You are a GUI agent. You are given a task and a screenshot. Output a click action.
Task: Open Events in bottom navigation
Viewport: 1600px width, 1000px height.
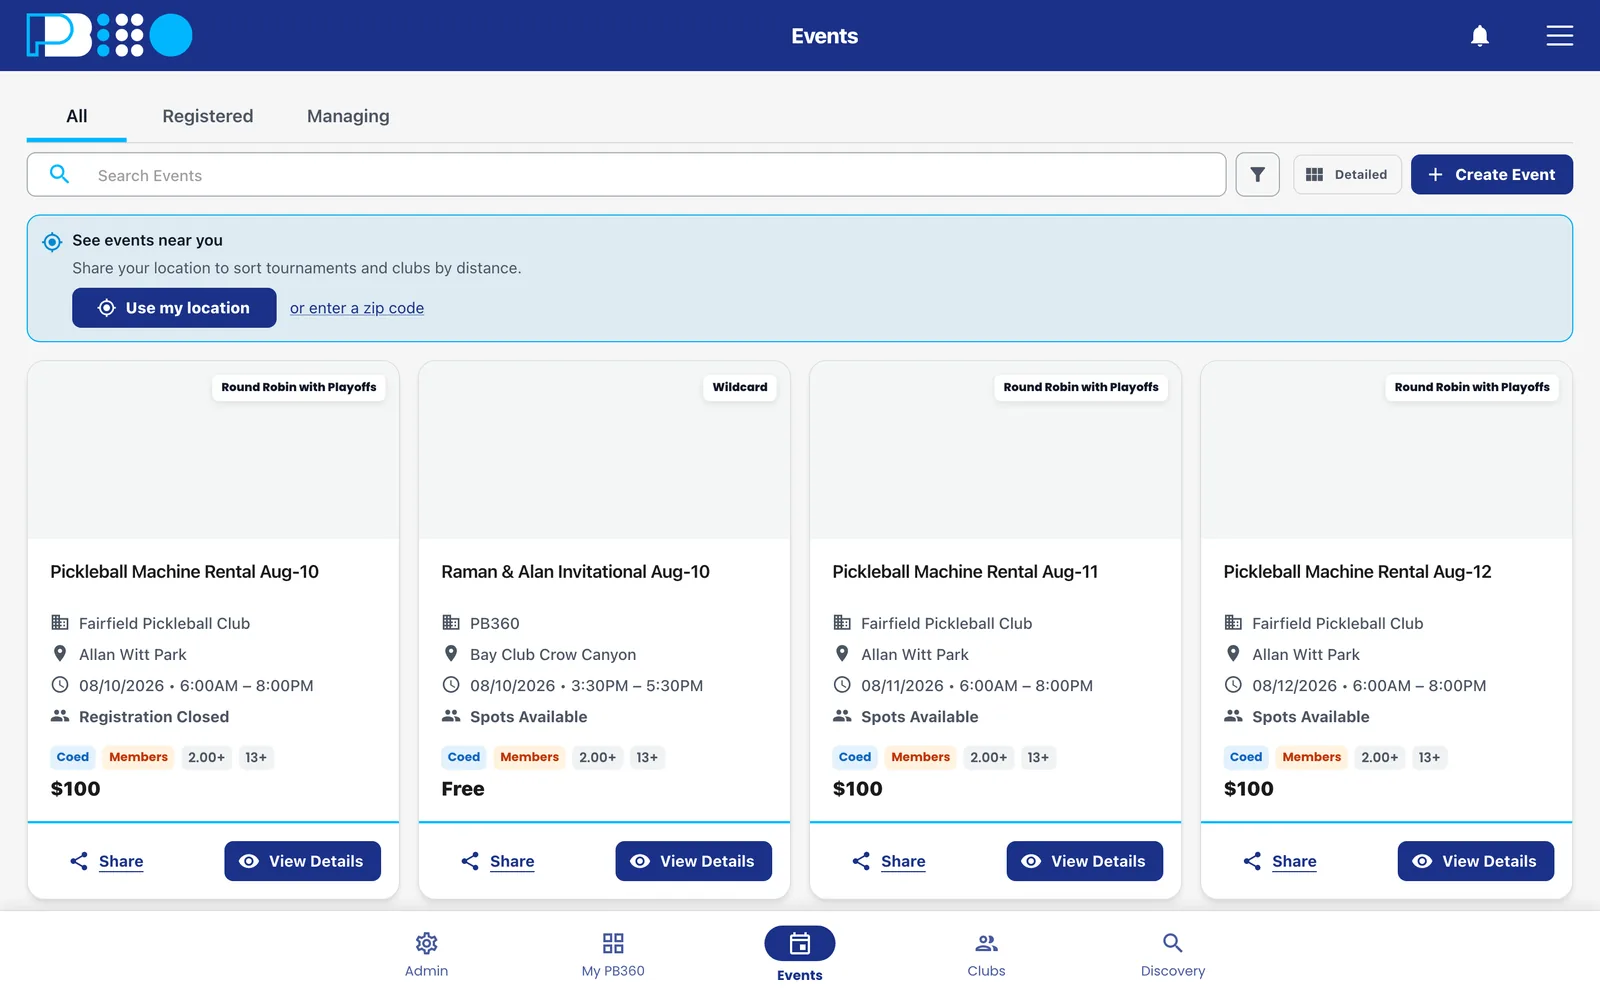click(x=800, y=955)
